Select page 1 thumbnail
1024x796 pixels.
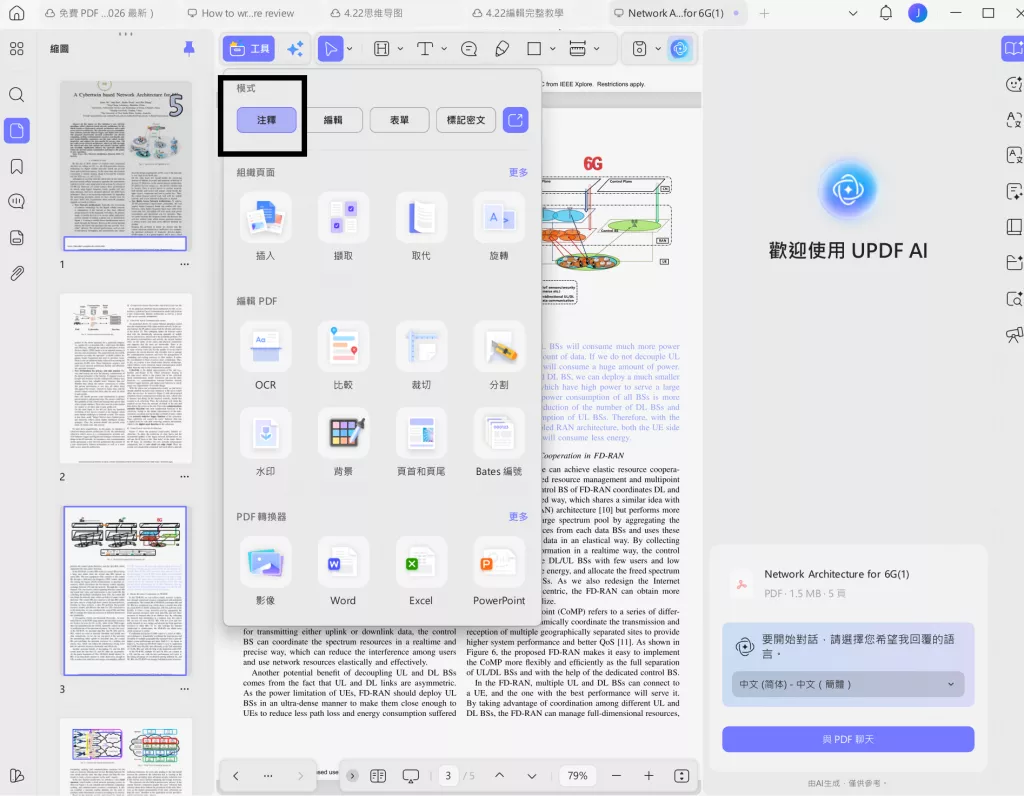click(125, 166)
